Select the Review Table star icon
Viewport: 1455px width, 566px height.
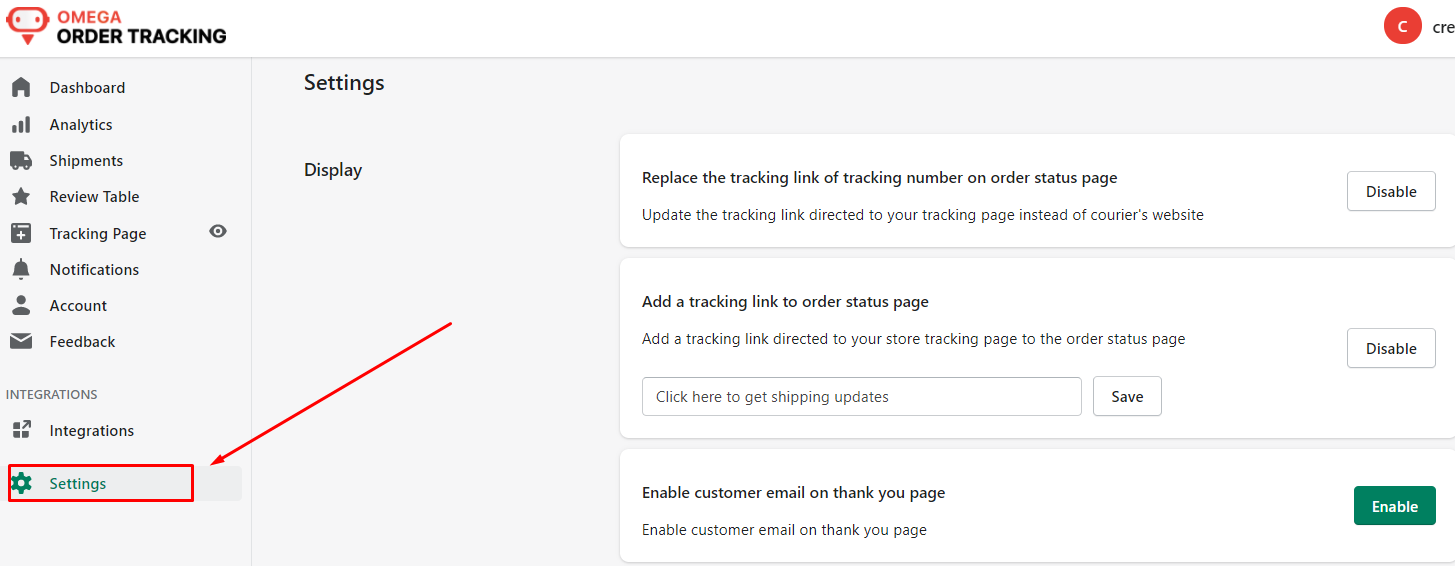[21, 197]
